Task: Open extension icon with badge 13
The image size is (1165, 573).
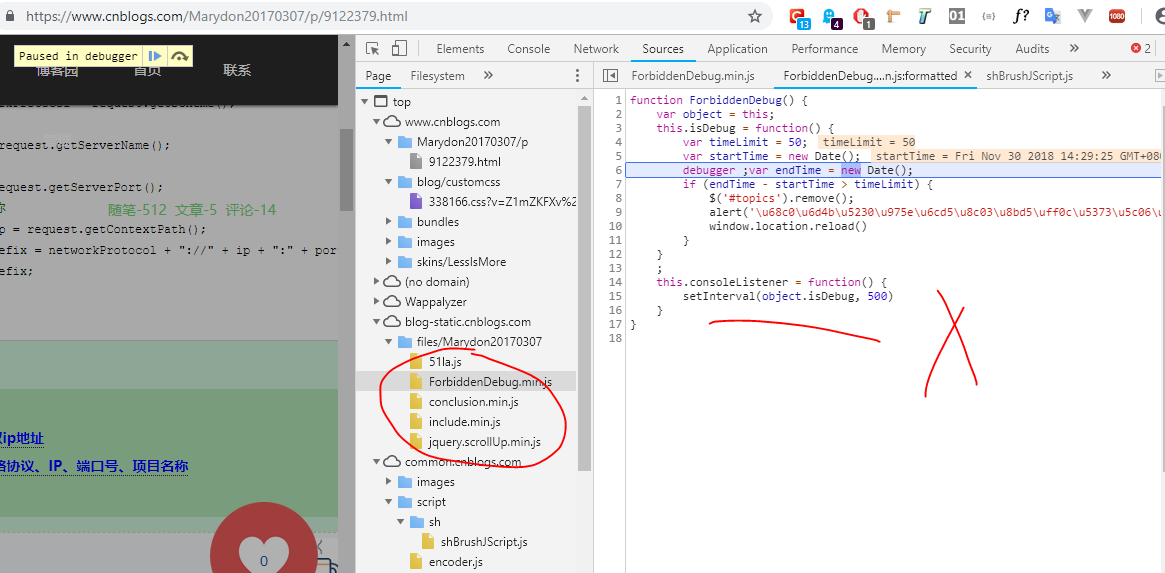Action: [x=799, y=17]
